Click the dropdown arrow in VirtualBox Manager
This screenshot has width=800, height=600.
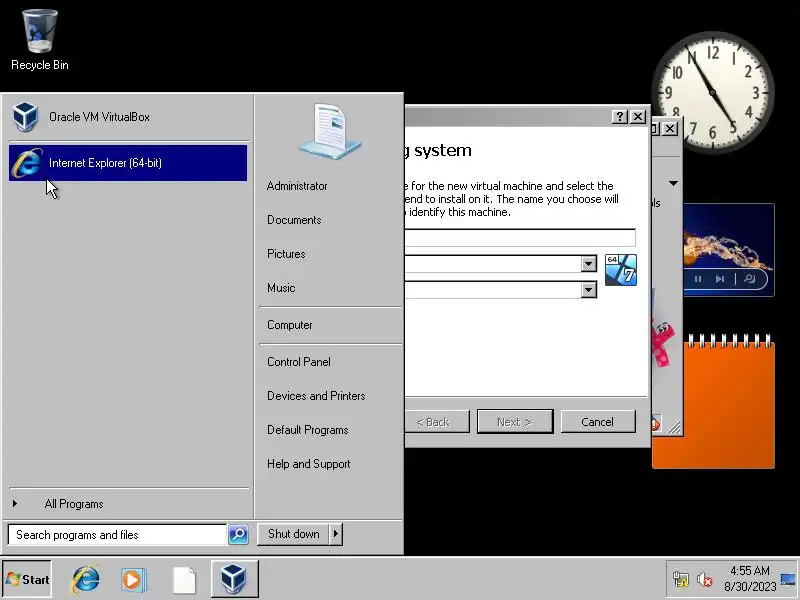(673, 183)
